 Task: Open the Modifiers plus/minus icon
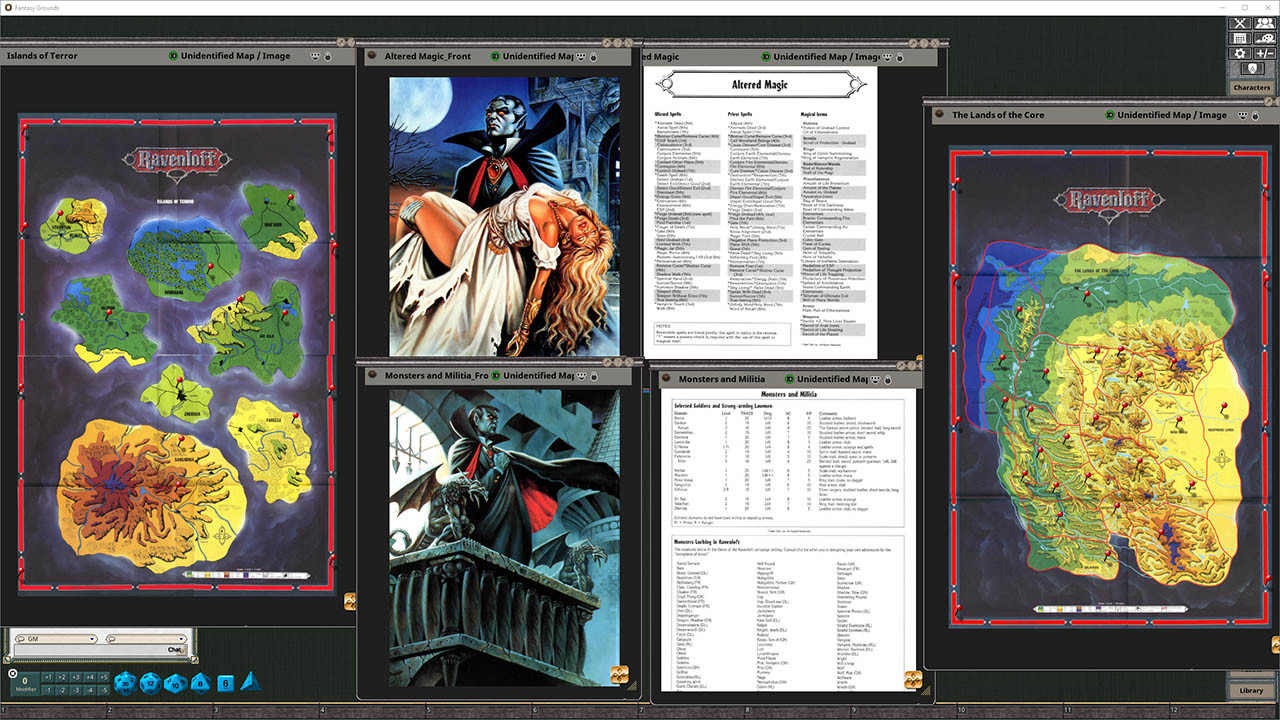tap(1265, 54)
